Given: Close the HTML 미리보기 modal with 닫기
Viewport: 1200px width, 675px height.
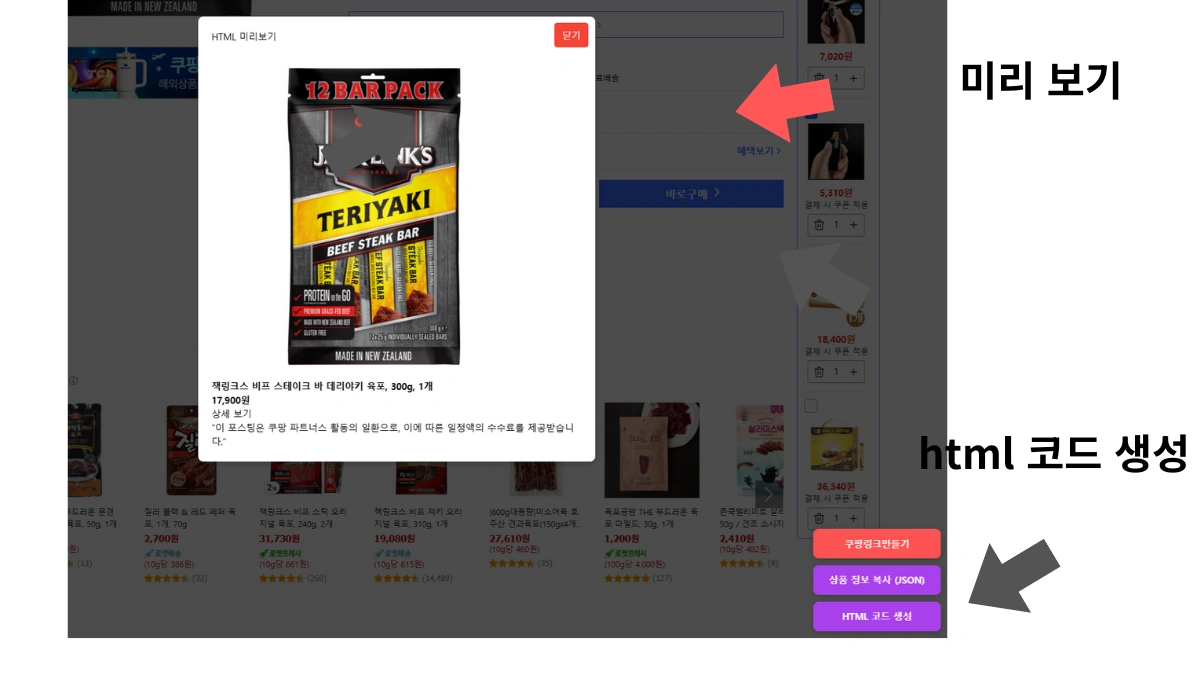Looking at the screenshot, I should point(571,34).
